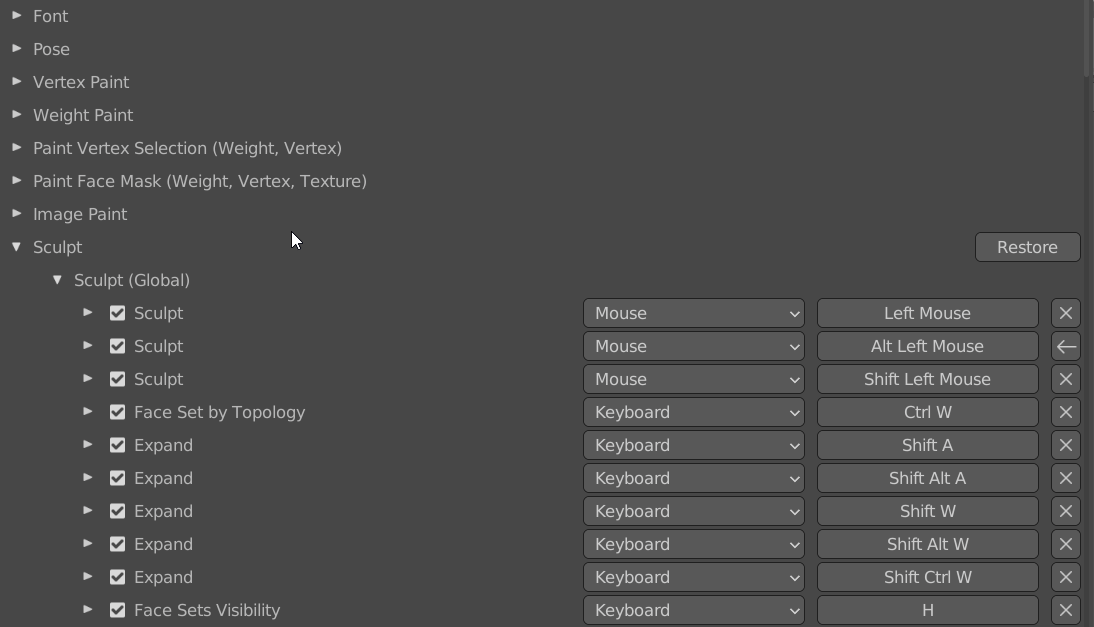Open Keyboard dropdown for H shortcut

pyautogui.click(x=694, y=610)
